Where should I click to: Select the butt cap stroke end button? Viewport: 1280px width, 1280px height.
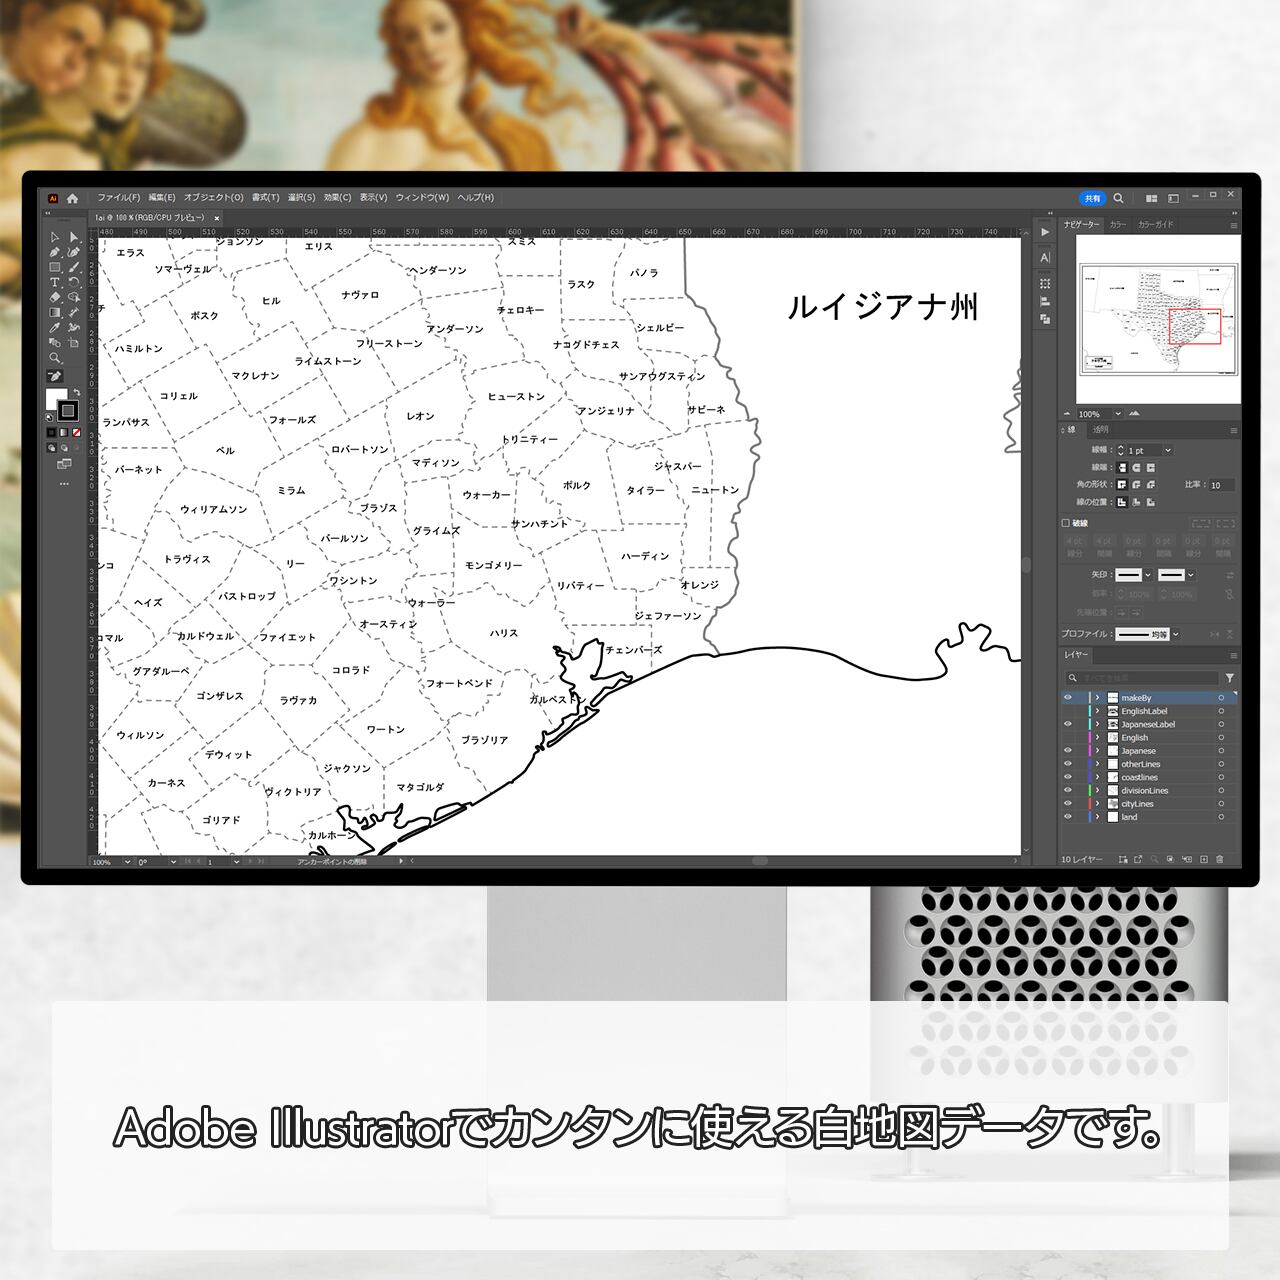click(x=1122, y=467)
